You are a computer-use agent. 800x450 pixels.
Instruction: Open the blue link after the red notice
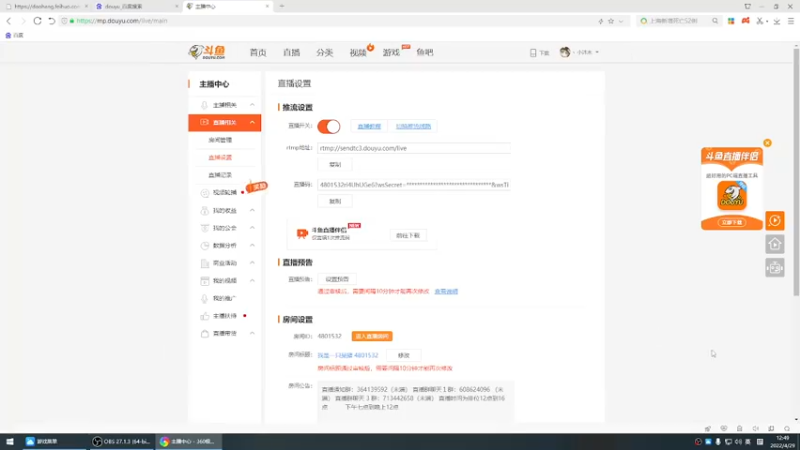click(x=446, y=292)
